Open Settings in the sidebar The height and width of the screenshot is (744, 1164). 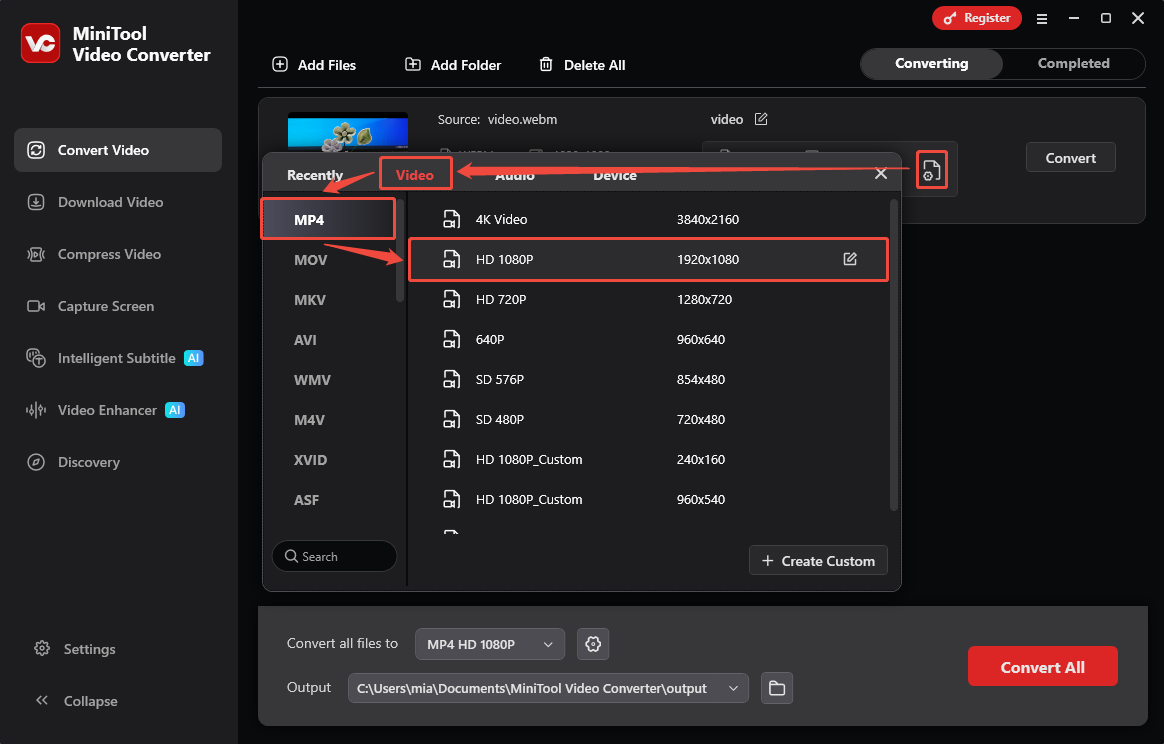click(75, 649)
